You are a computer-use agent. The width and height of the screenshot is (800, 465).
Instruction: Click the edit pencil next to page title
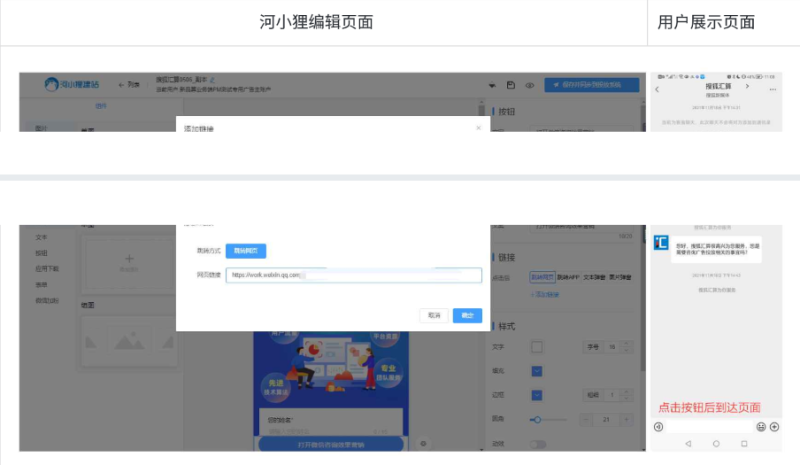(212, 80)
